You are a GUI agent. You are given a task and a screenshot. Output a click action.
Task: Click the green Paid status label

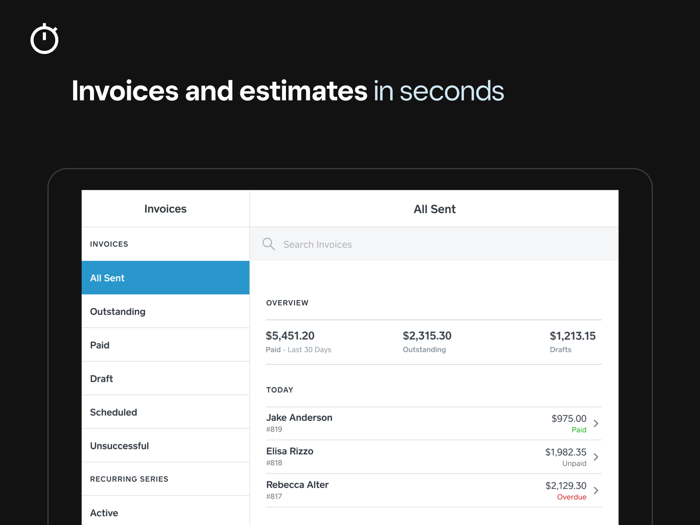point(579,430)
